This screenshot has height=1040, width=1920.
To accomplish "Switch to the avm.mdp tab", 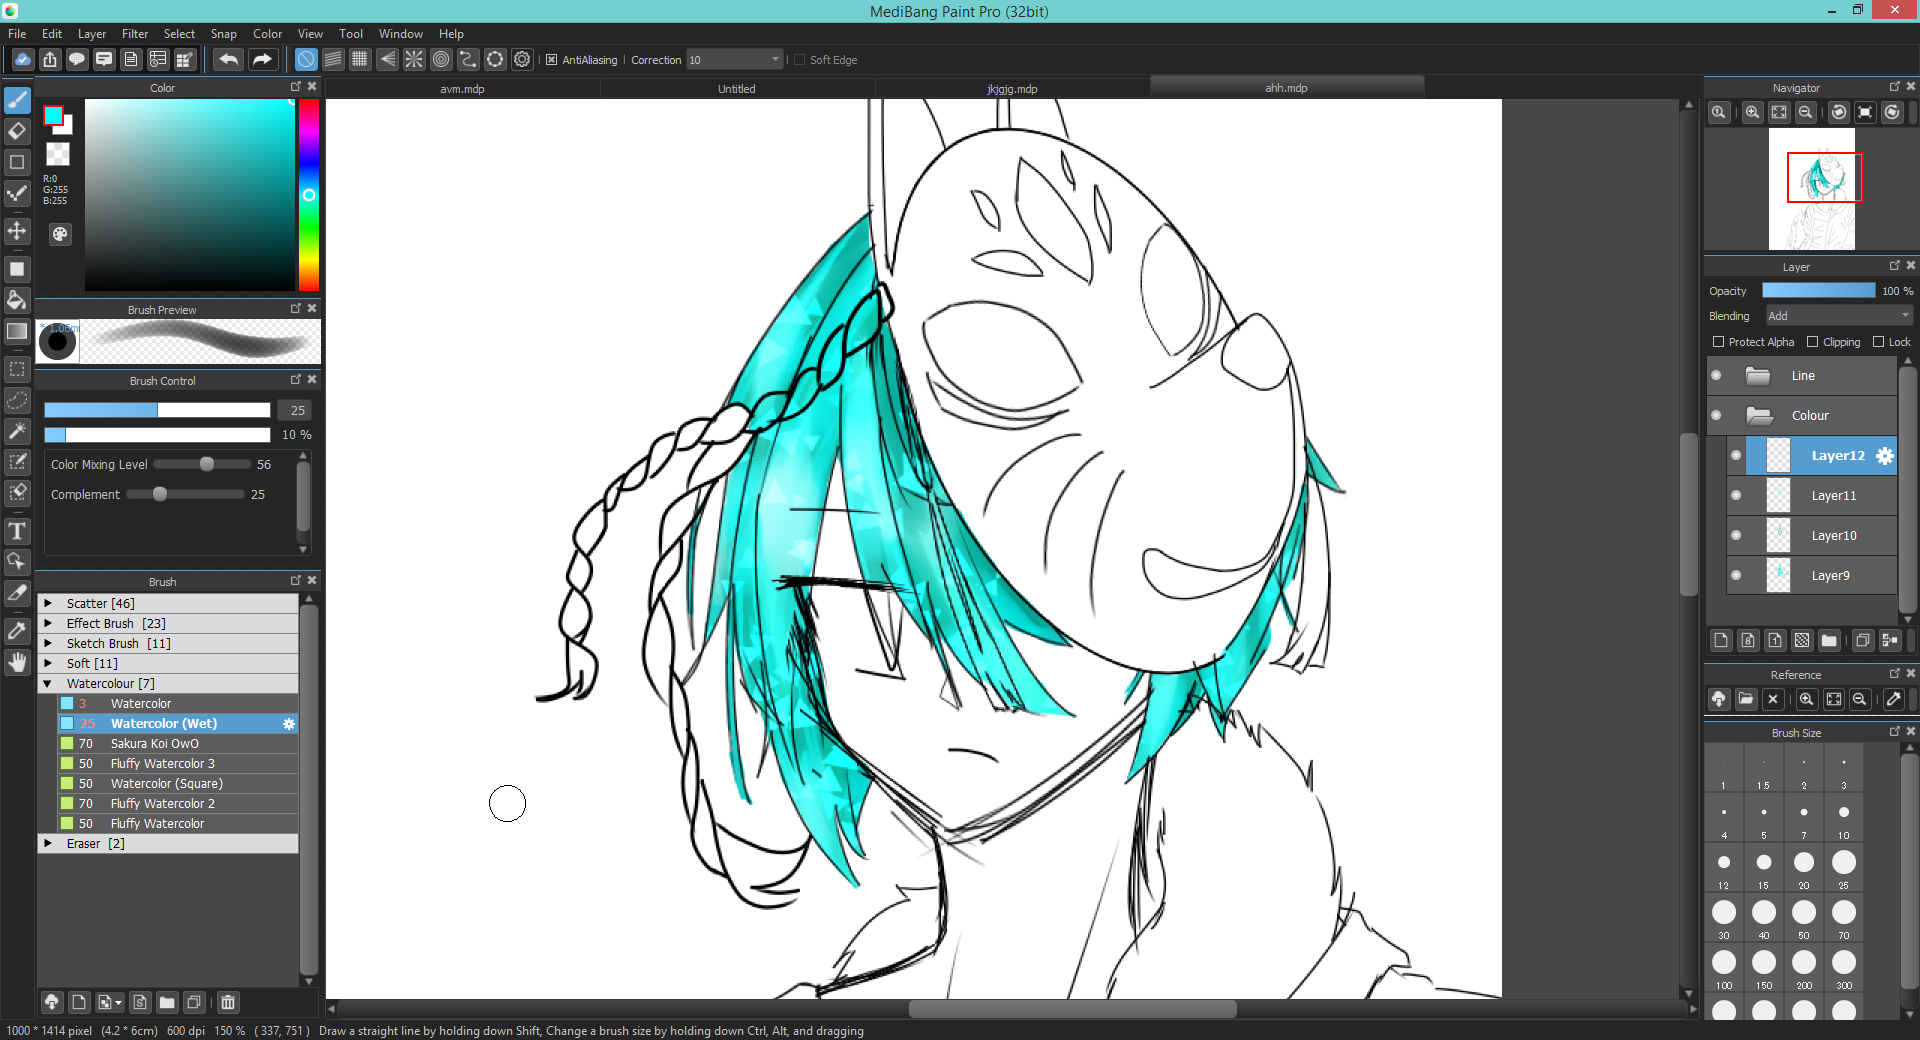I will [462, 89].
